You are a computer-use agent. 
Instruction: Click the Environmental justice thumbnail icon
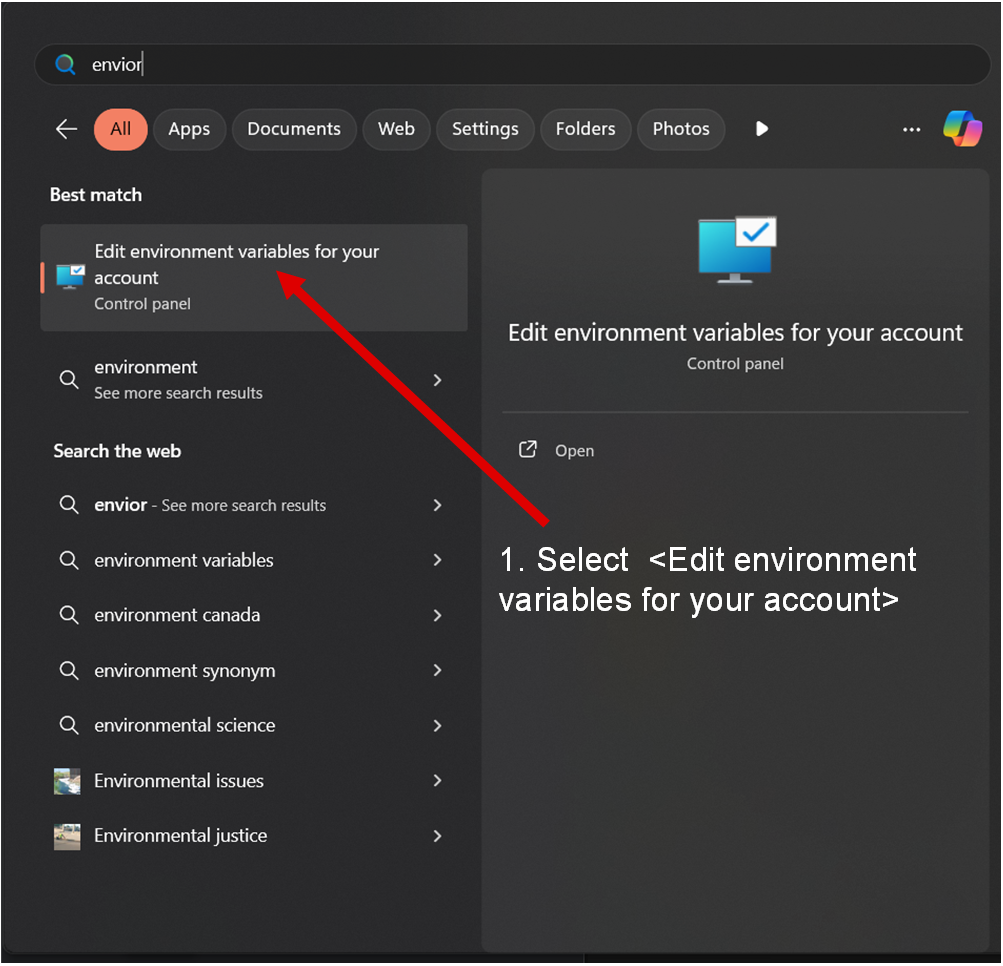pyautogui.click(x=67, y=836)
